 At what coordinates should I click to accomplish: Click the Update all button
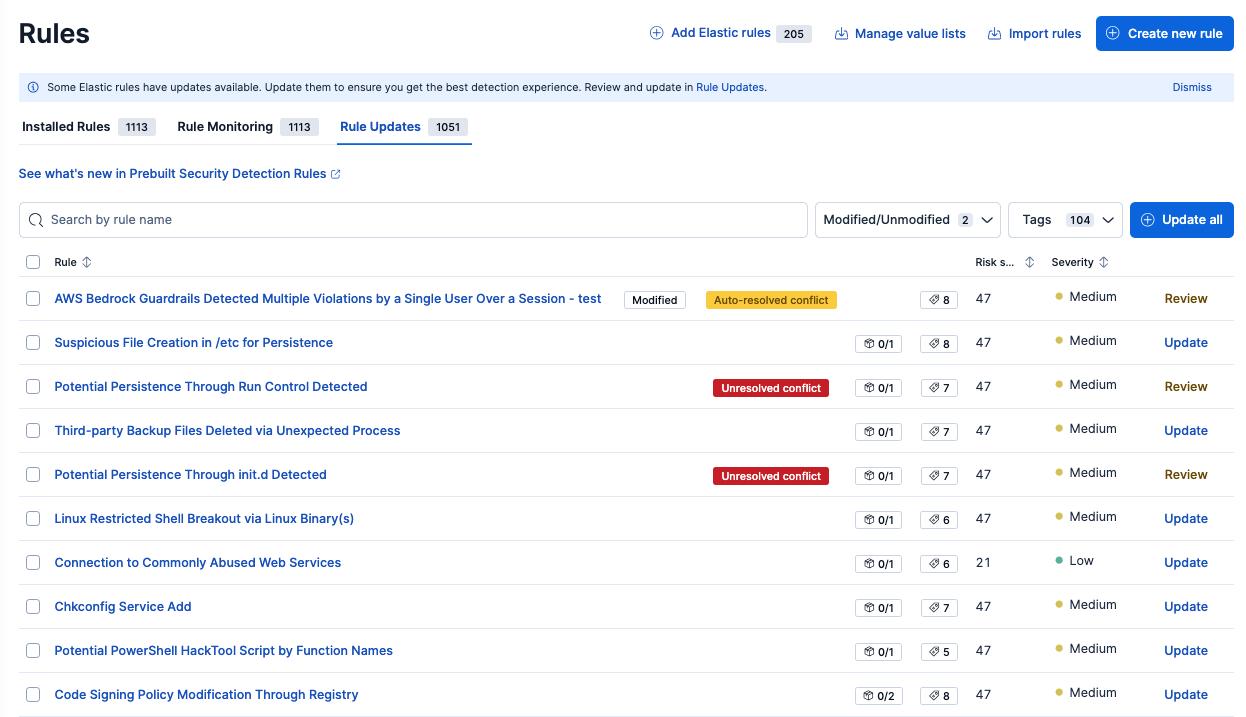point(1182,220)
